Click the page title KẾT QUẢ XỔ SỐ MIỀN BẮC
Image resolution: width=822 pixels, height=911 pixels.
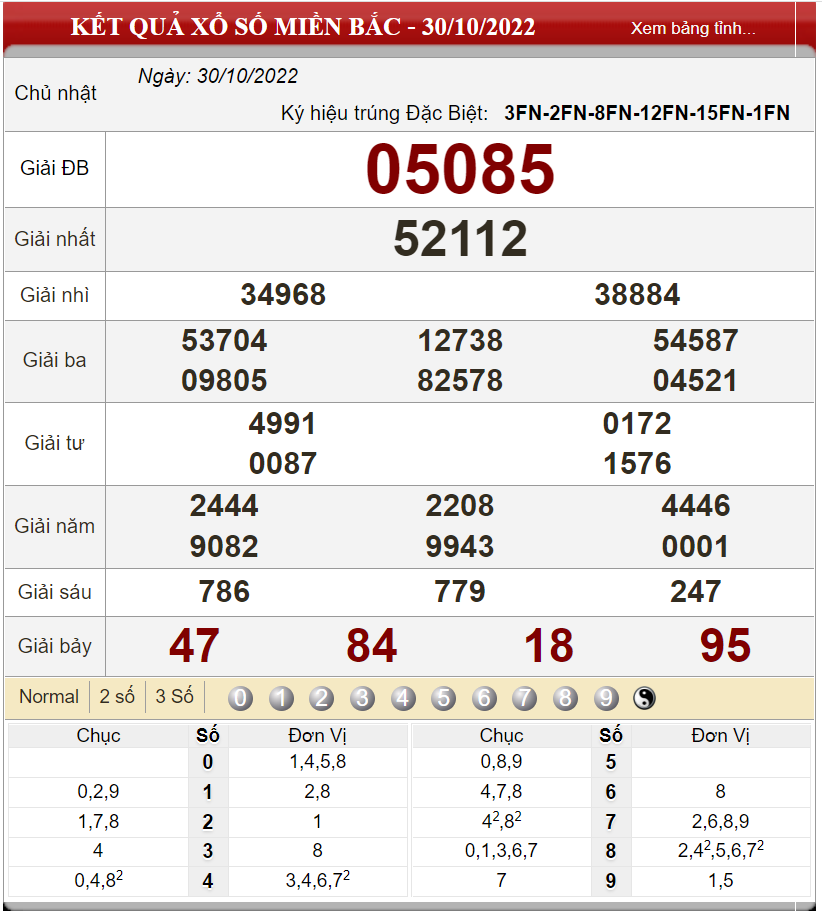pos(236,27)
